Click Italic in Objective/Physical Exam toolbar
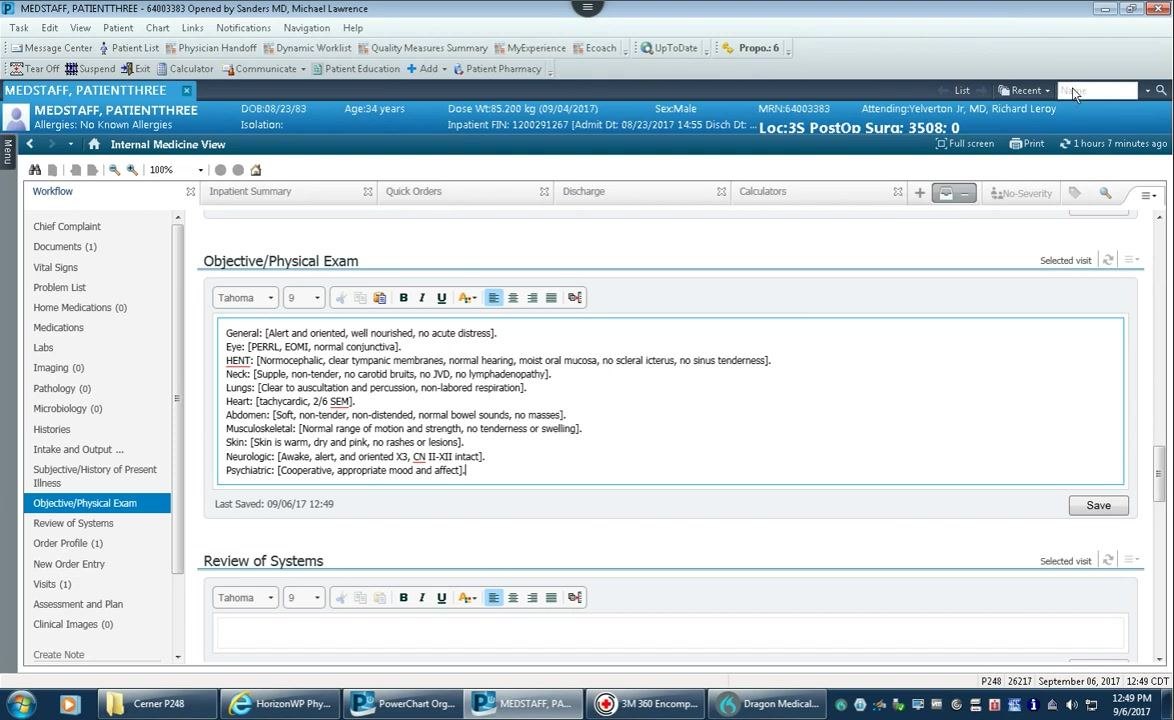The width and height of the screenshot is (1174, 720). (422, 298)
